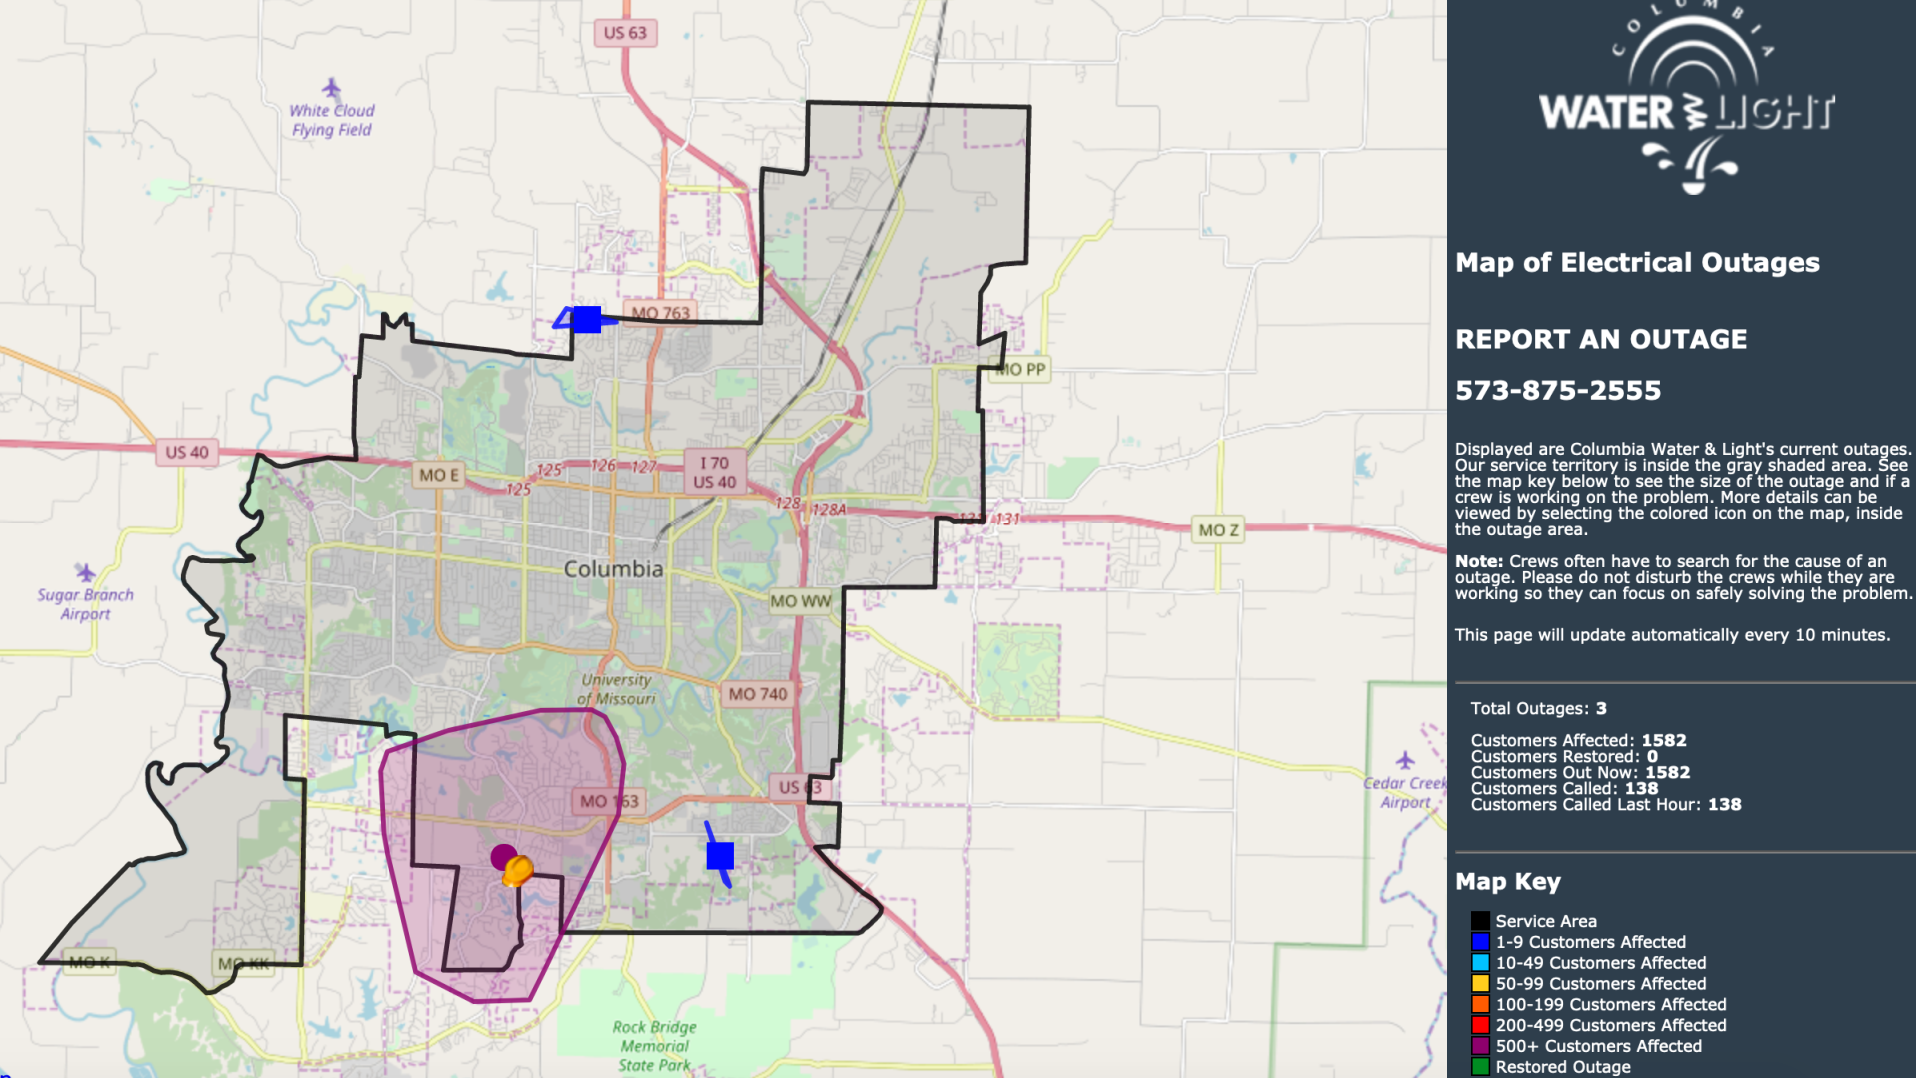Click the Rock Bridge Memorial State Park label

coord(654,1045)
